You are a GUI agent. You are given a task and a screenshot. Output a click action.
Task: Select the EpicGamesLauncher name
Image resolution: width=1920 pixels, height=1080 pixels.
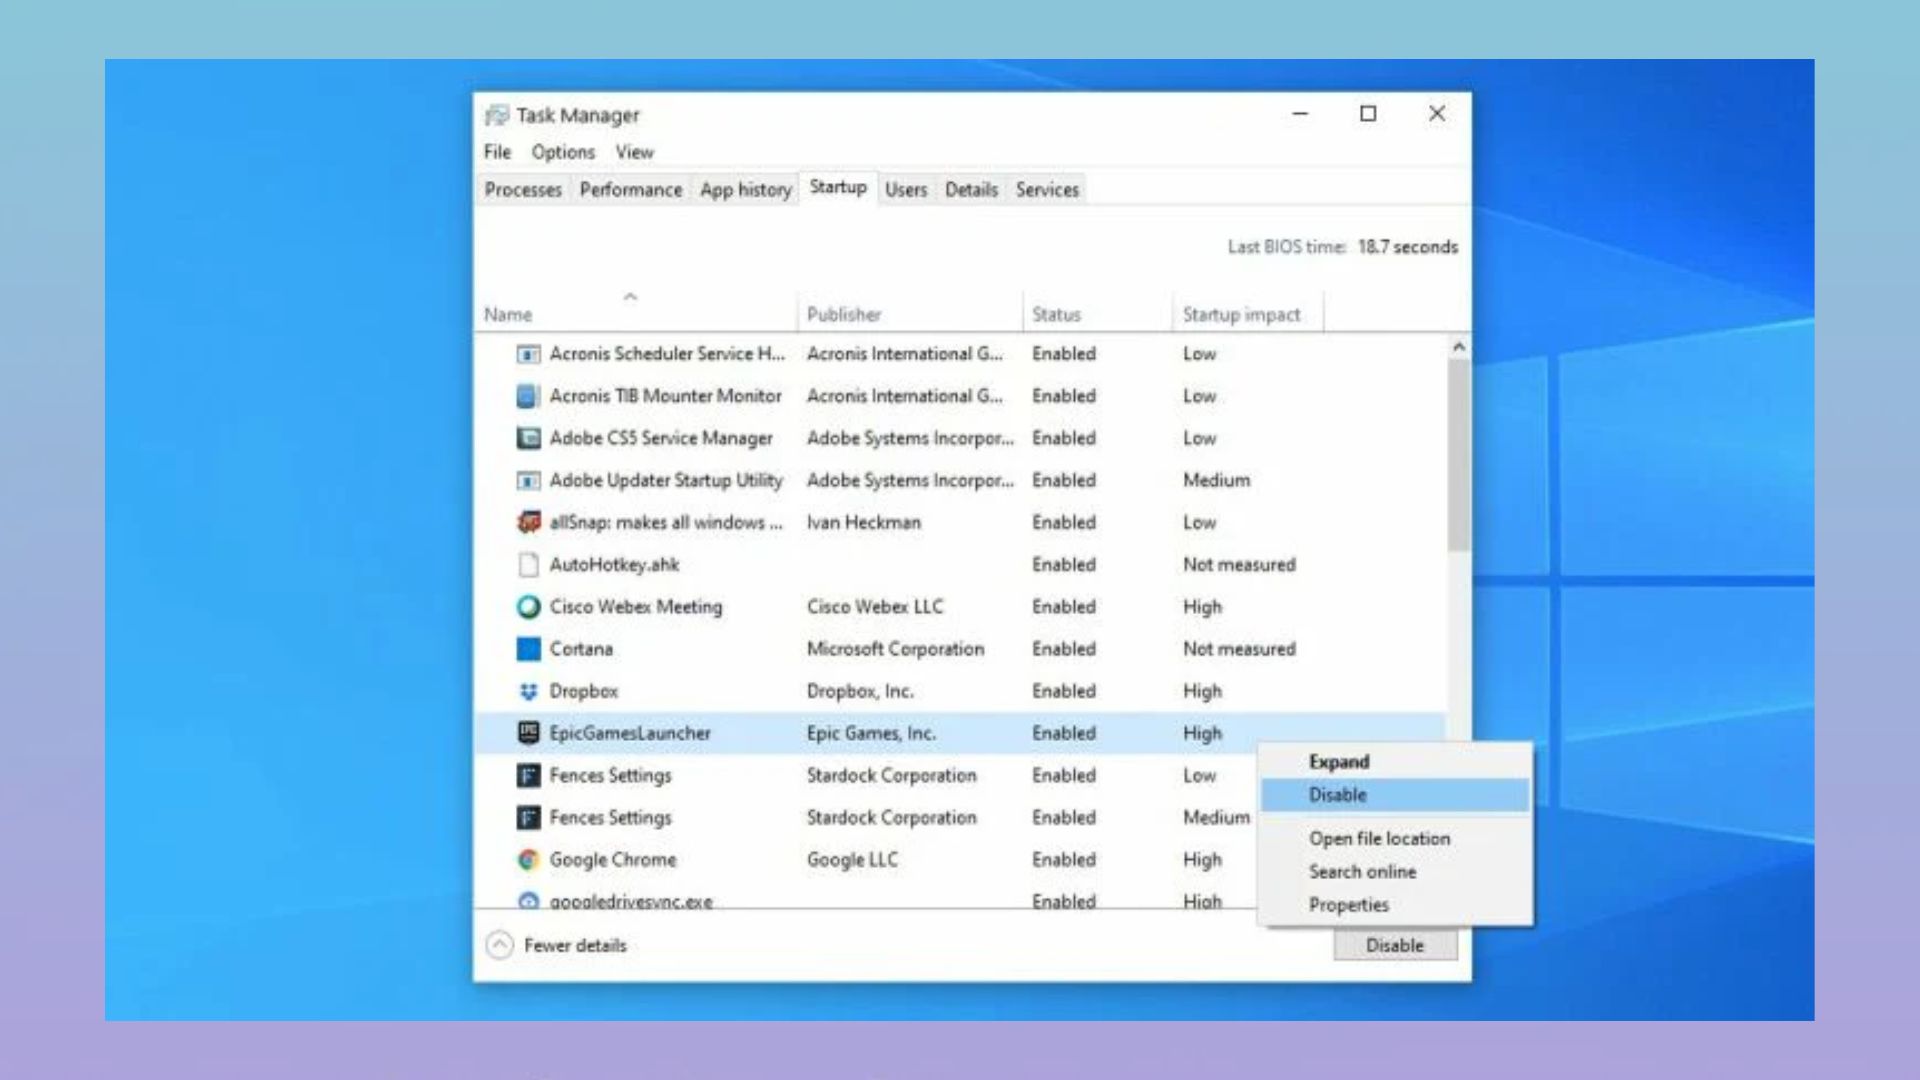pos(629,734)
